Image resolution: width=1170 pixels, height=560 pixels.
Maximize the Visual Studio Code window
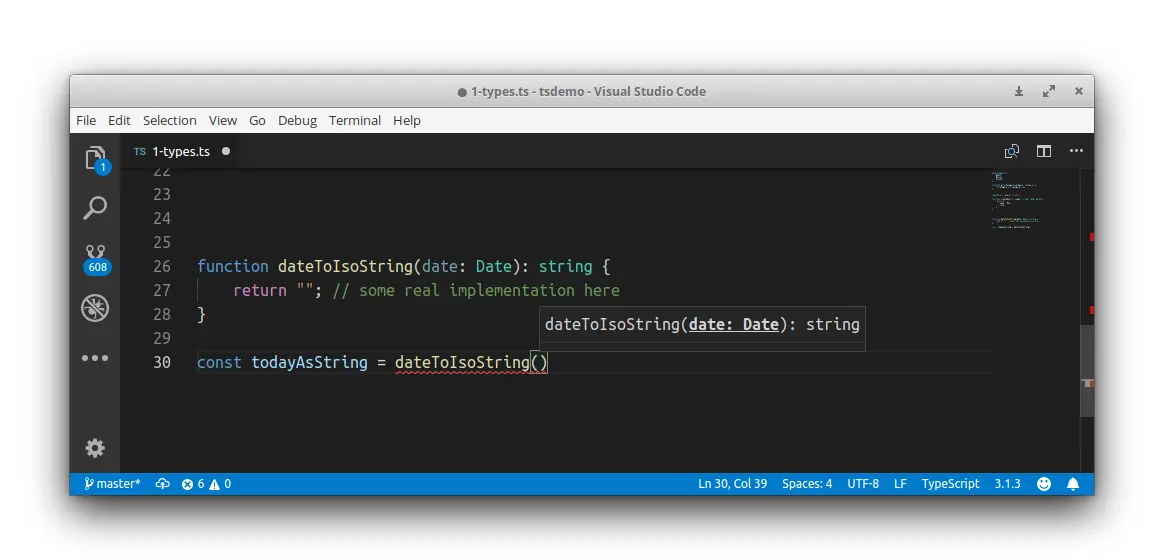coord(1048,91)
